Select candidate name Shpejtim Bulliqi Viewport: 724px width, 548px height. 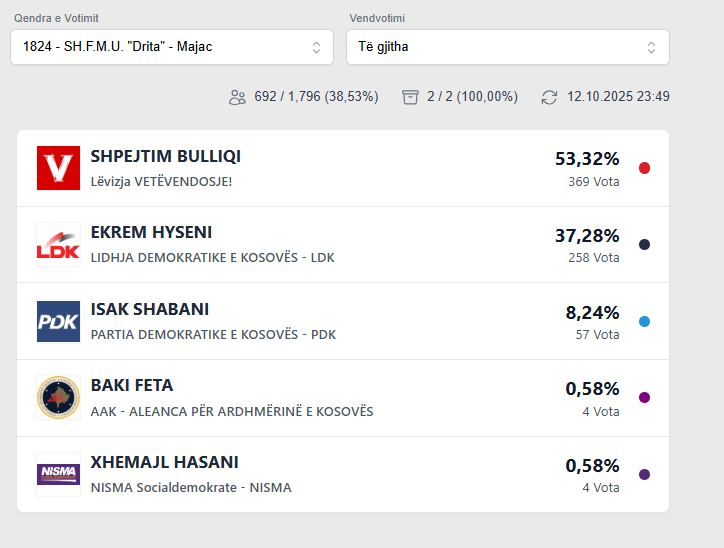(165, 157)
